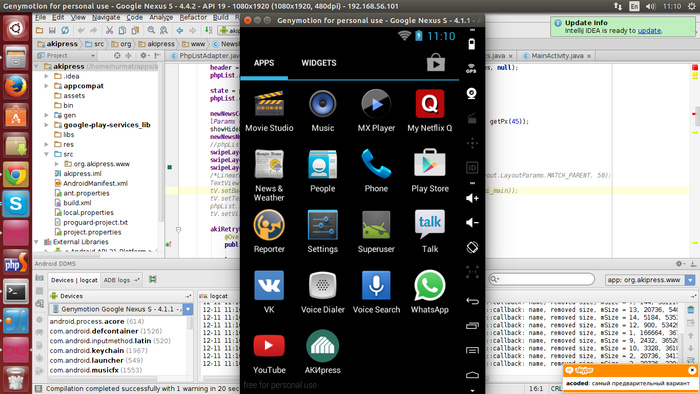Expand the google-play-services_lib folder

point(47,125)
